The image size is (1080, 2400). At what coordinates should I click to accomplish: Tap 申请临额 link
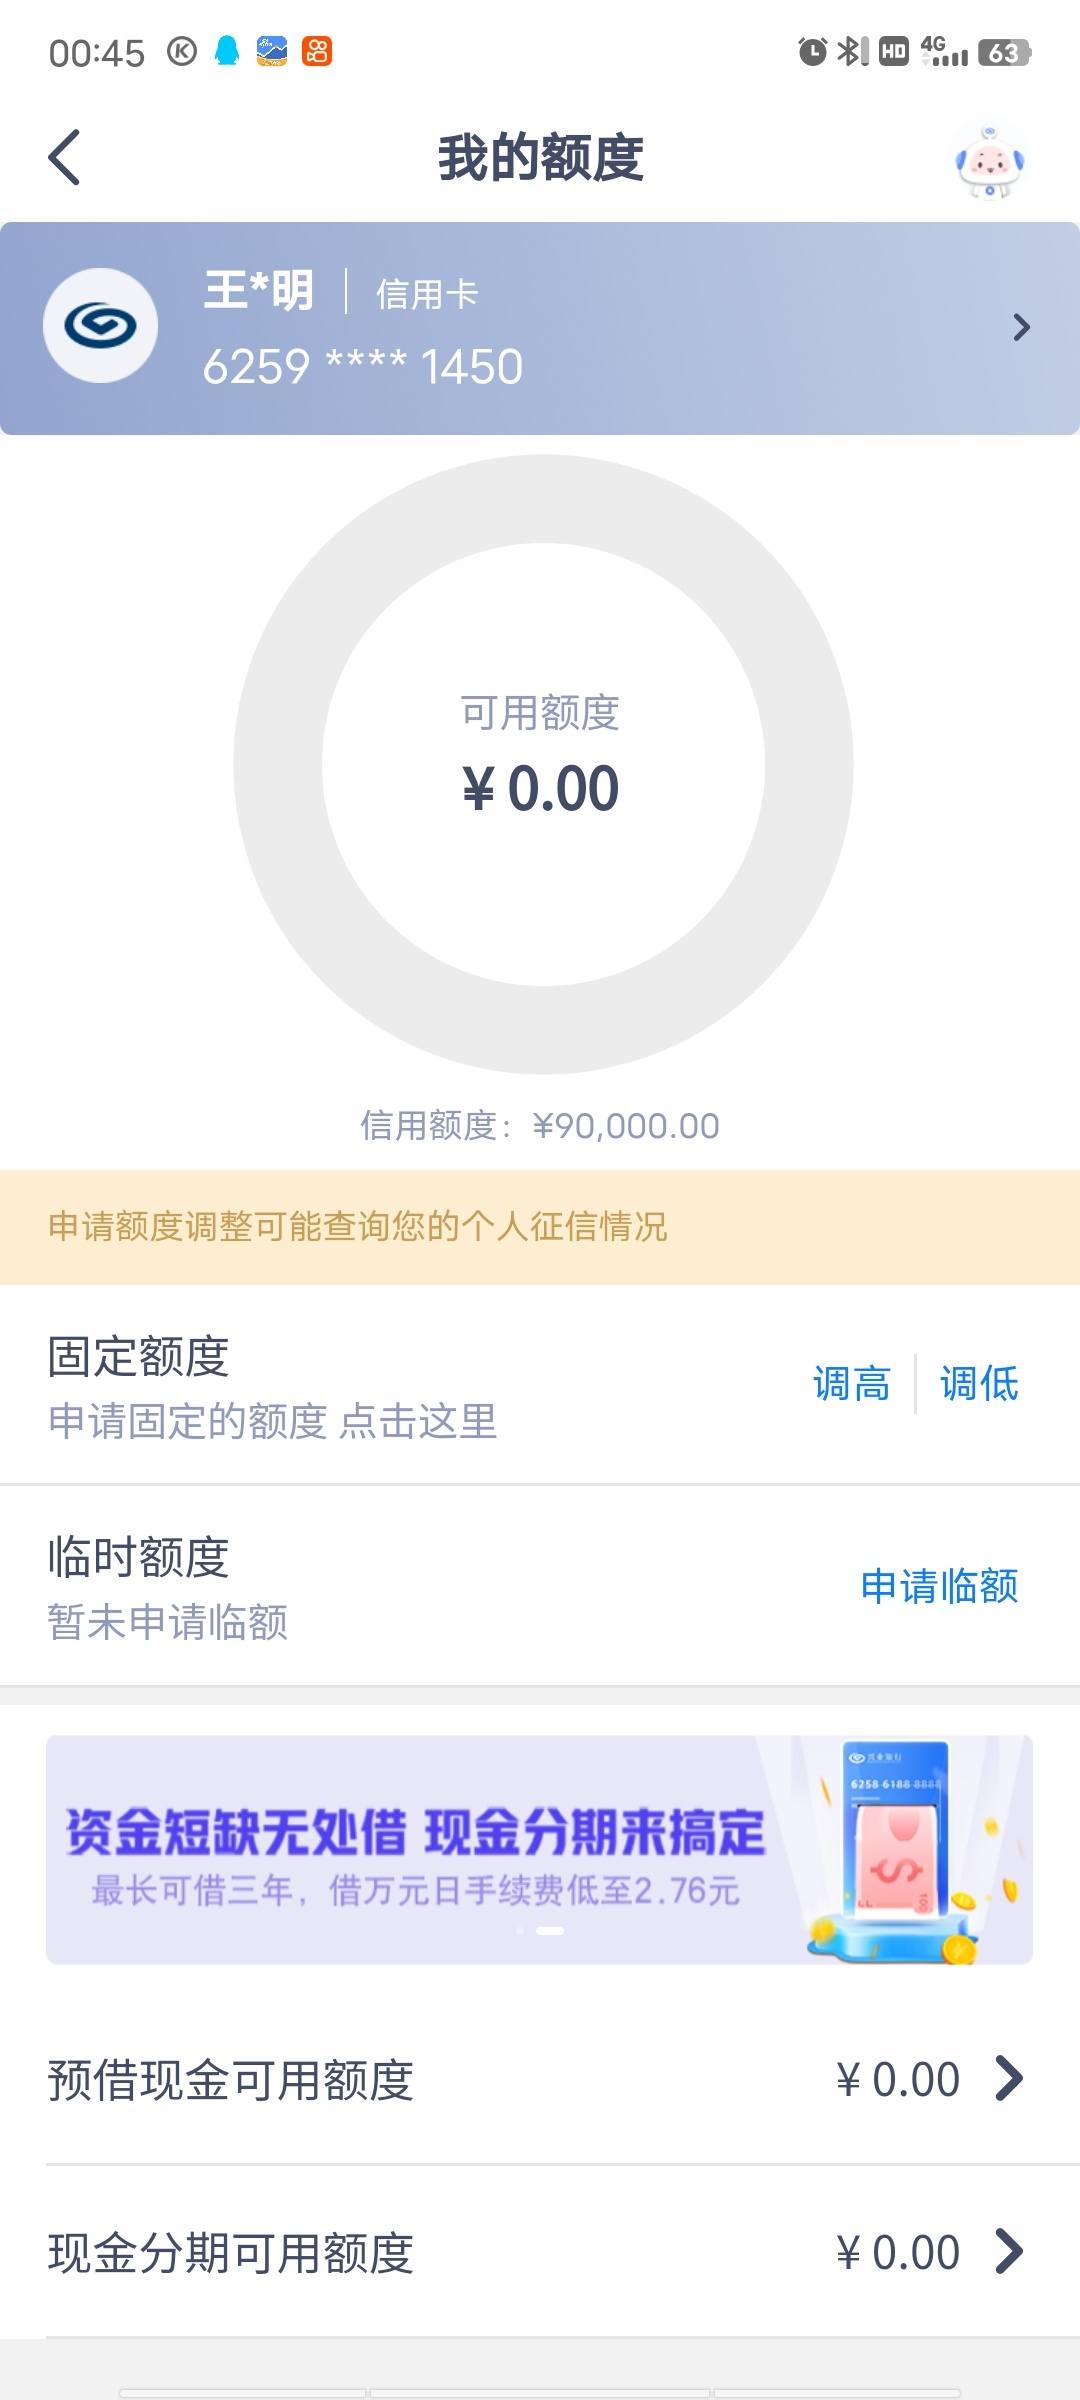939,1586
